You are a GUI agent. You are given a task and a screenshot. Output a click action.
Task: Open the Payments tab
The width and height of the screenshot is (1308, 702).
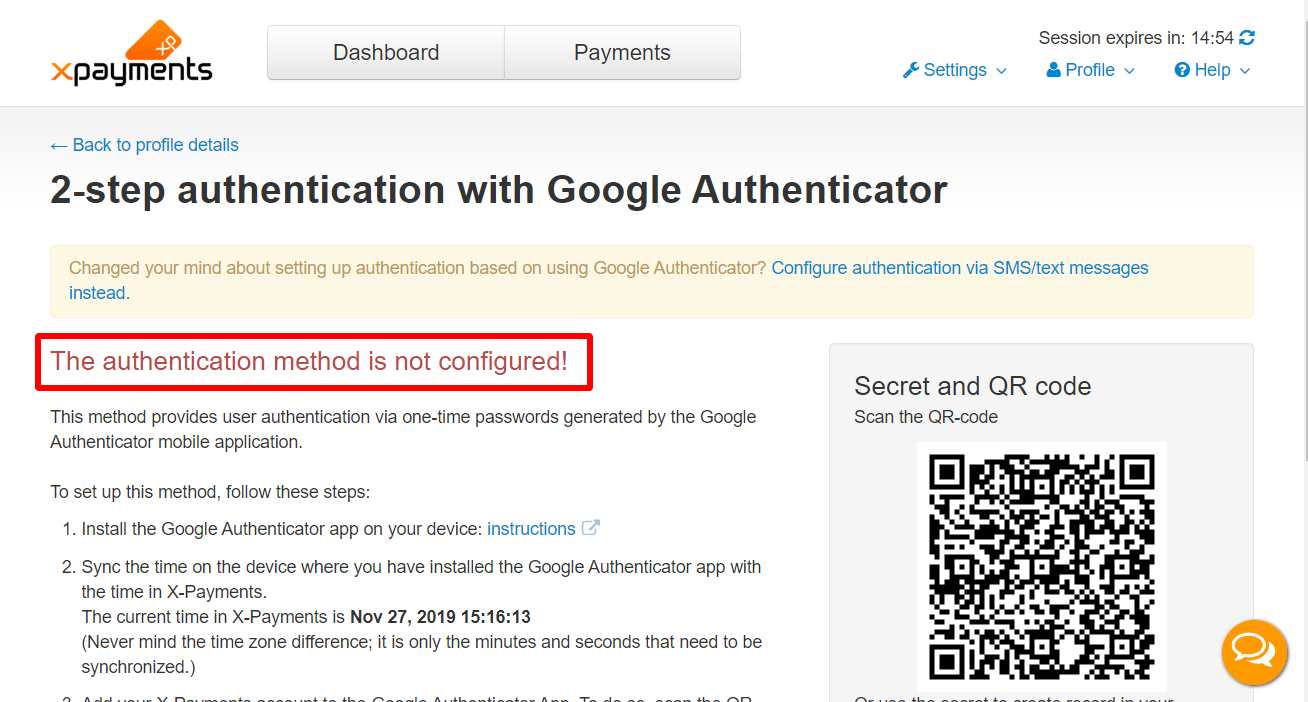(622, 53)
